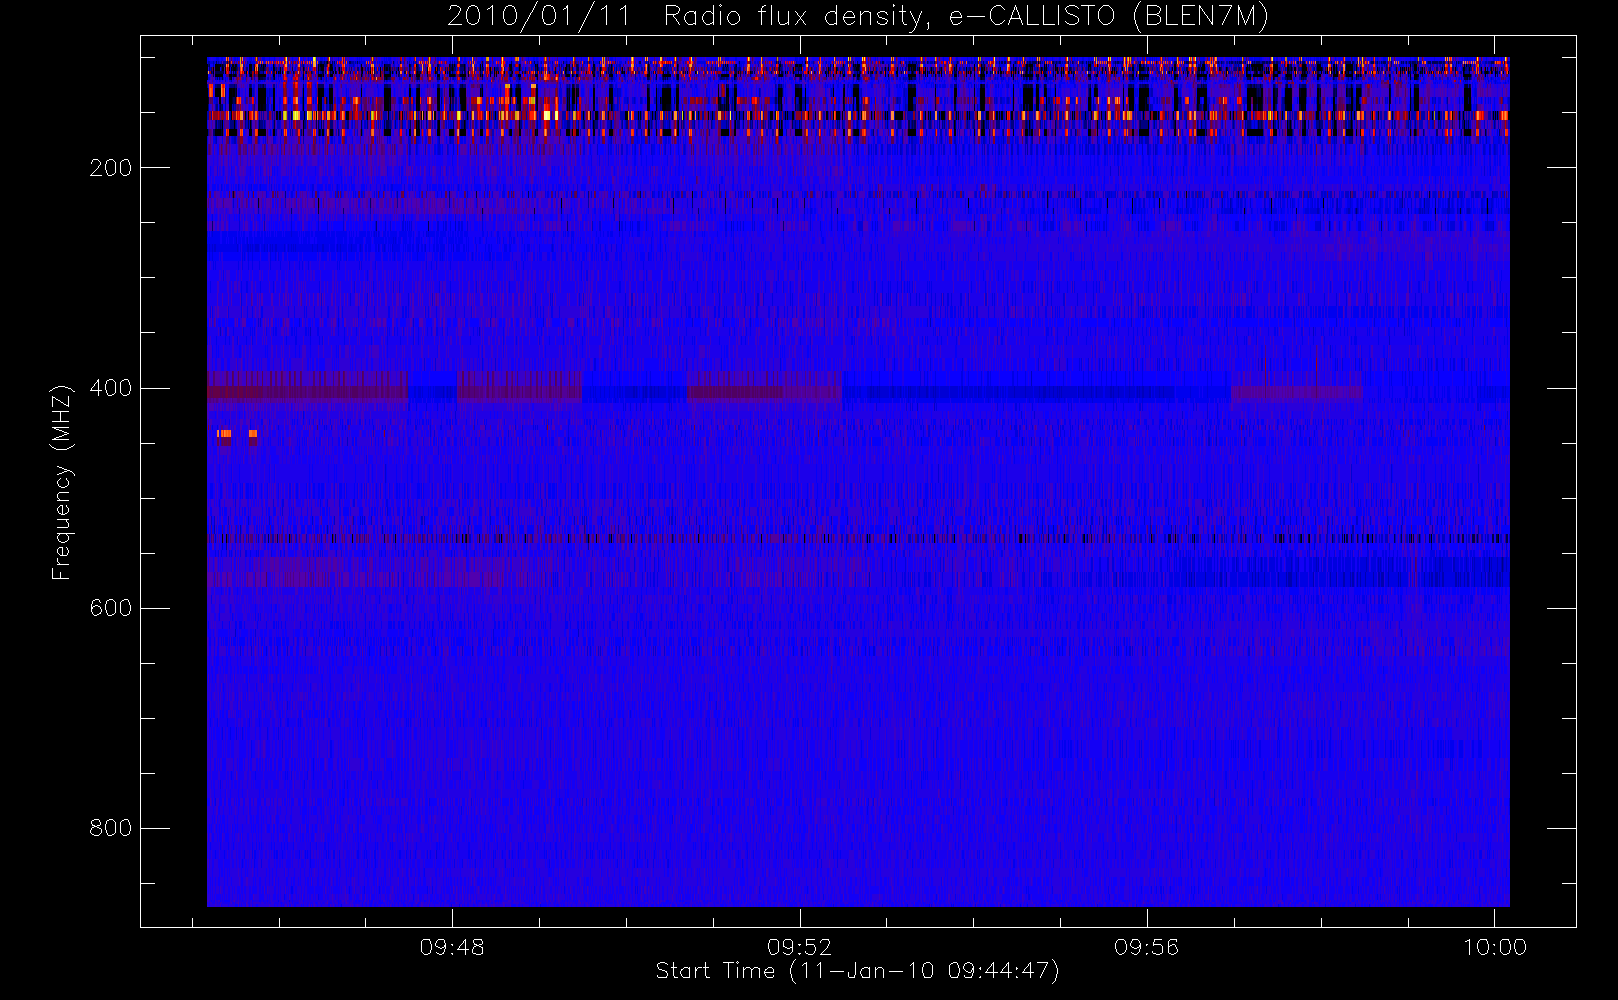Click the 800 frequency tick label
The height and width of the screenshot is (1000, 1618).
(110, 828)
